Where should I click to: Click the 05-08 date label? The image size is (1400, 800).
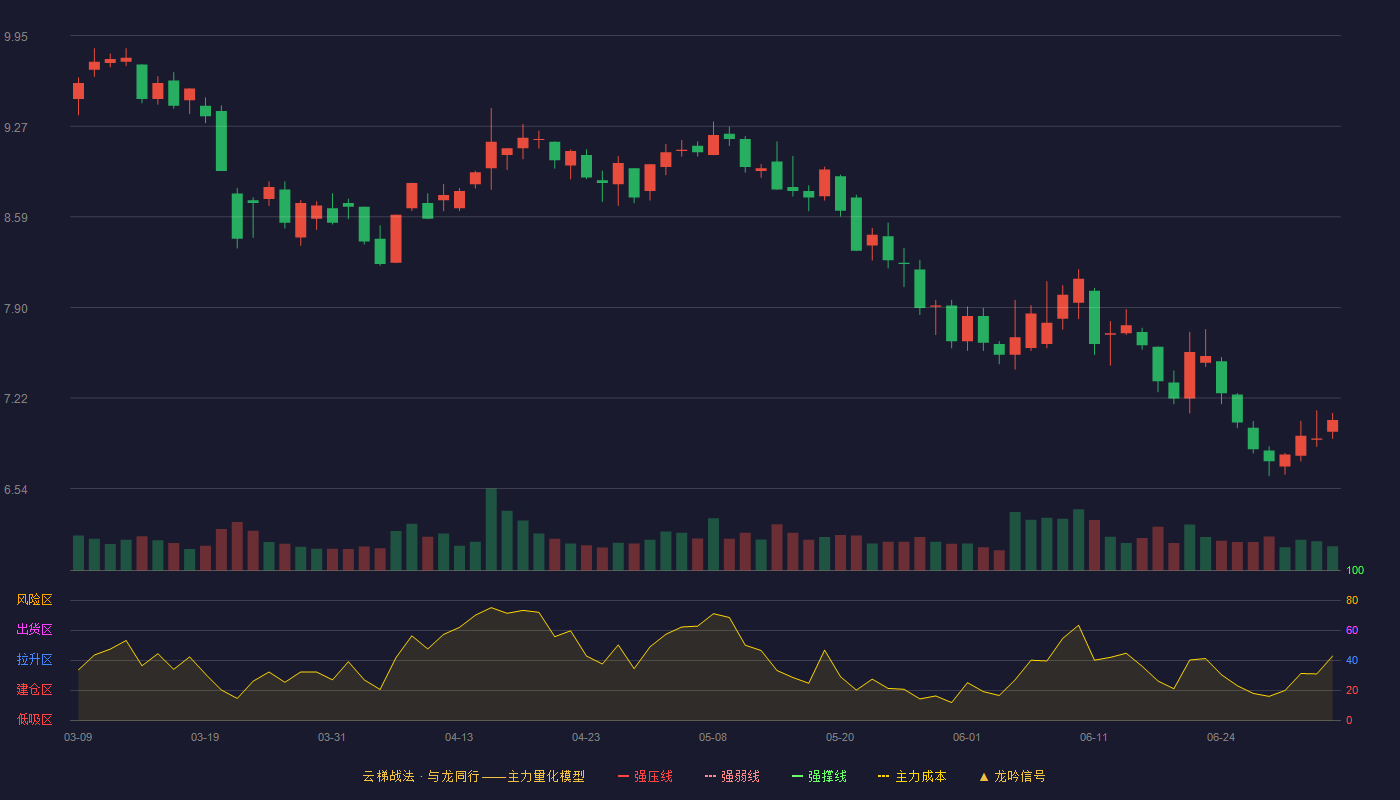point(713,737)
